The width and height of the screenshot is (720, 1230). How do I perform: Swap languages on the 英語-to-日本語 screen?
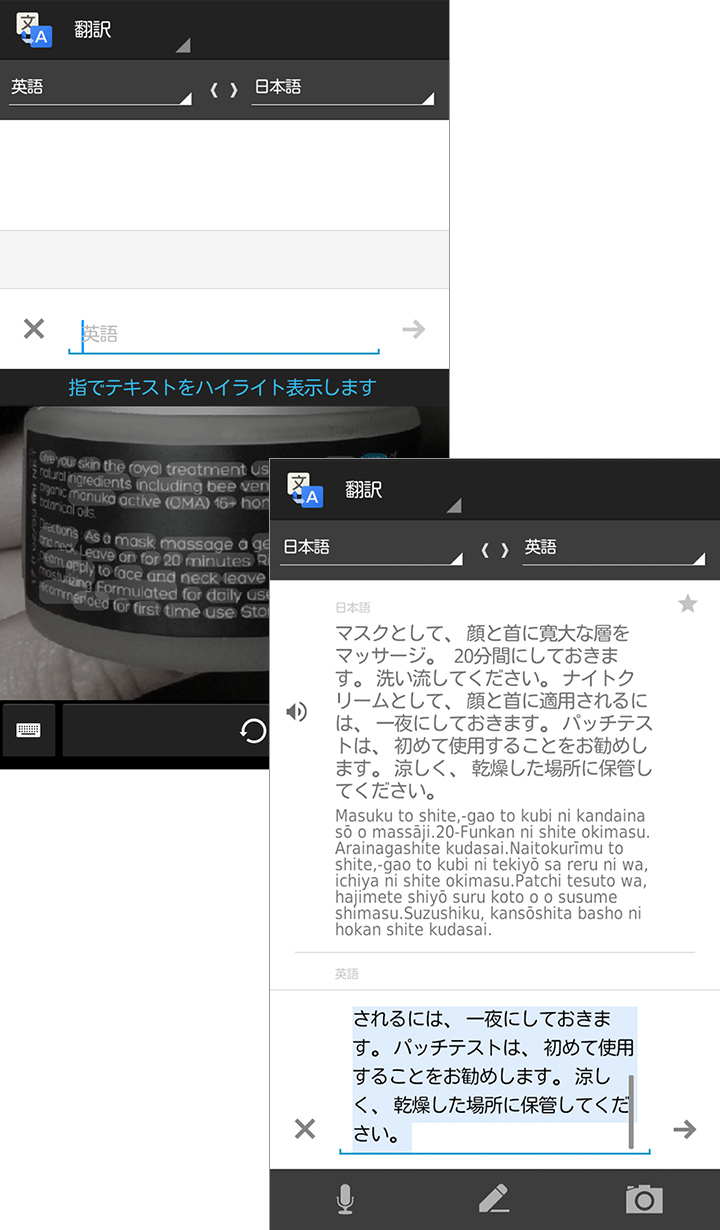tap(223, 89)
